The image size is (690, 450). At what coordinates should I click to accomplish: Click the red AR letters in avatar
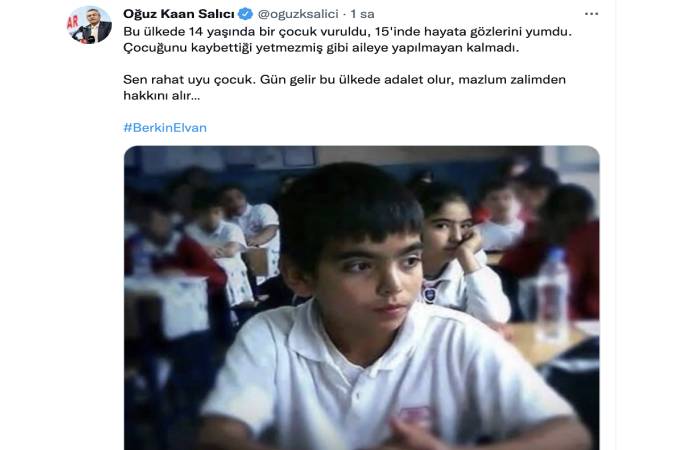tap(73, 22)
